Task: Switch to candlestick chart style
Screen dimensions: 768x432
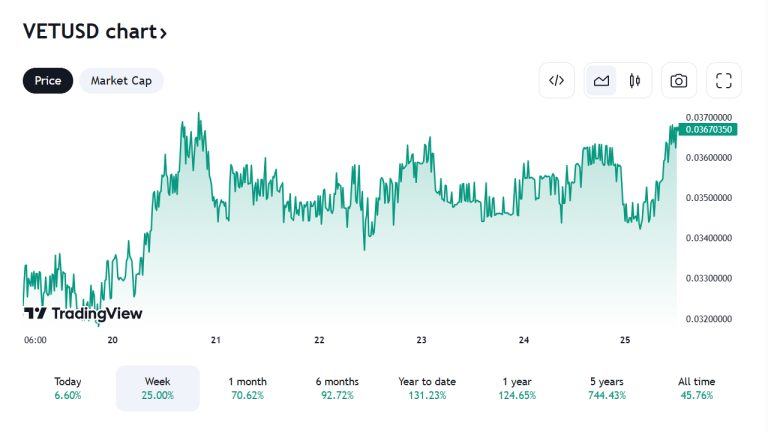Action: point(634,81)
